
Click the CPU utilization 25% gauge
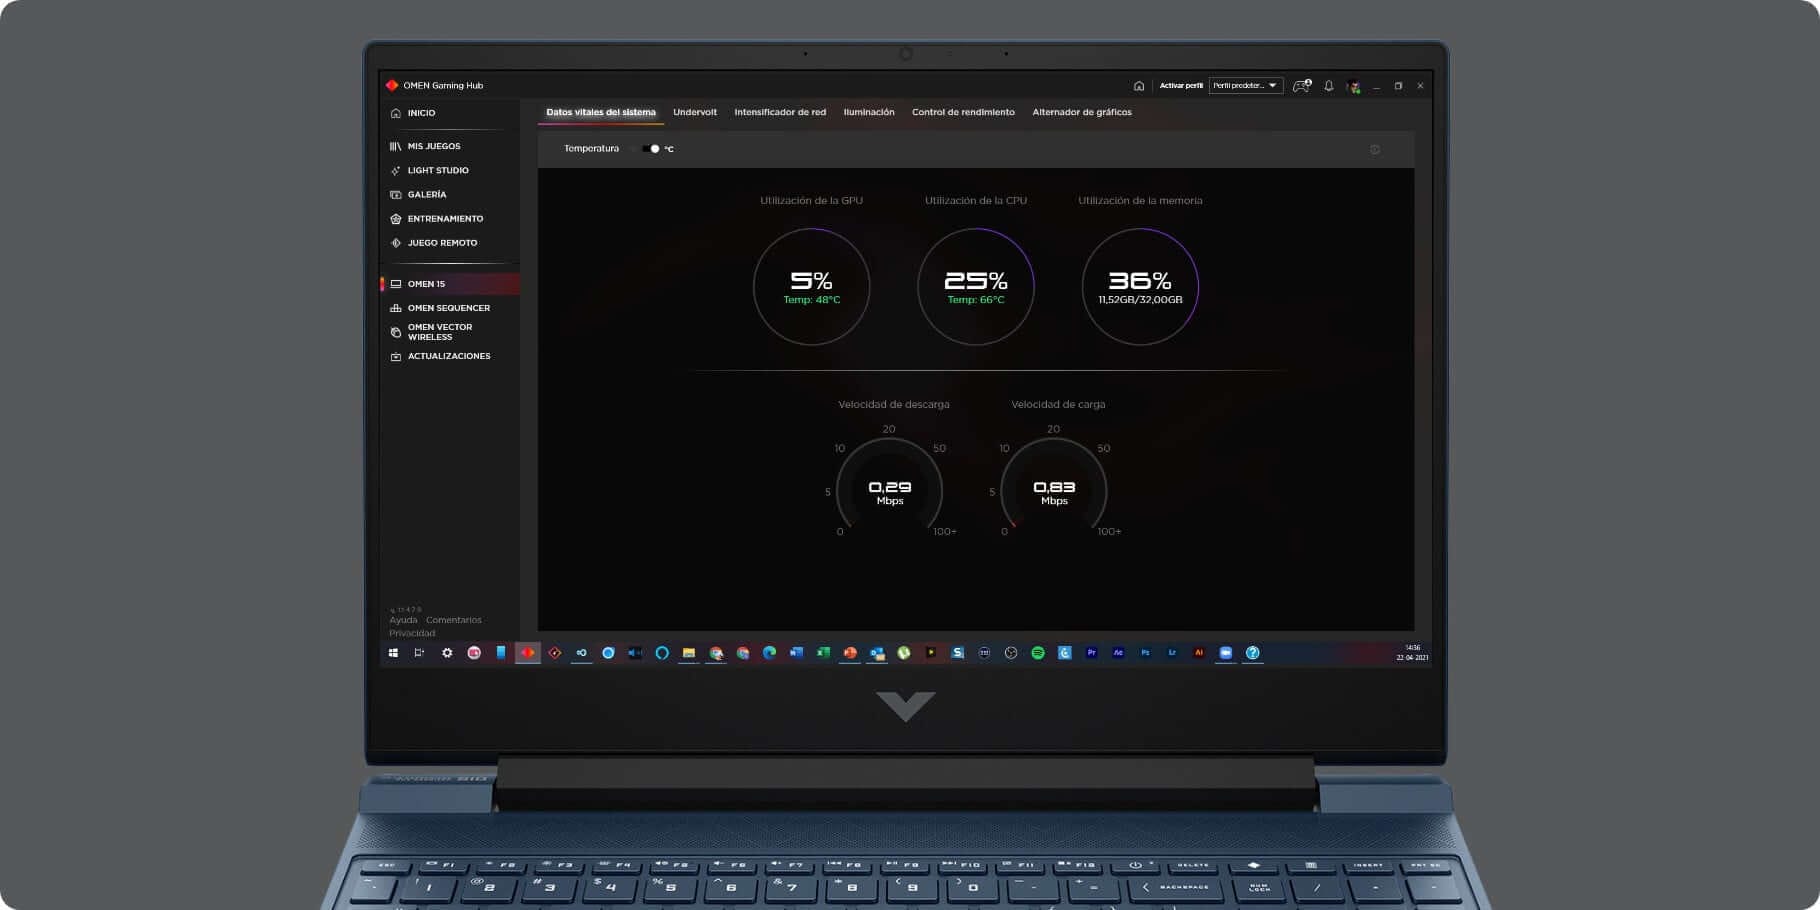976,287
